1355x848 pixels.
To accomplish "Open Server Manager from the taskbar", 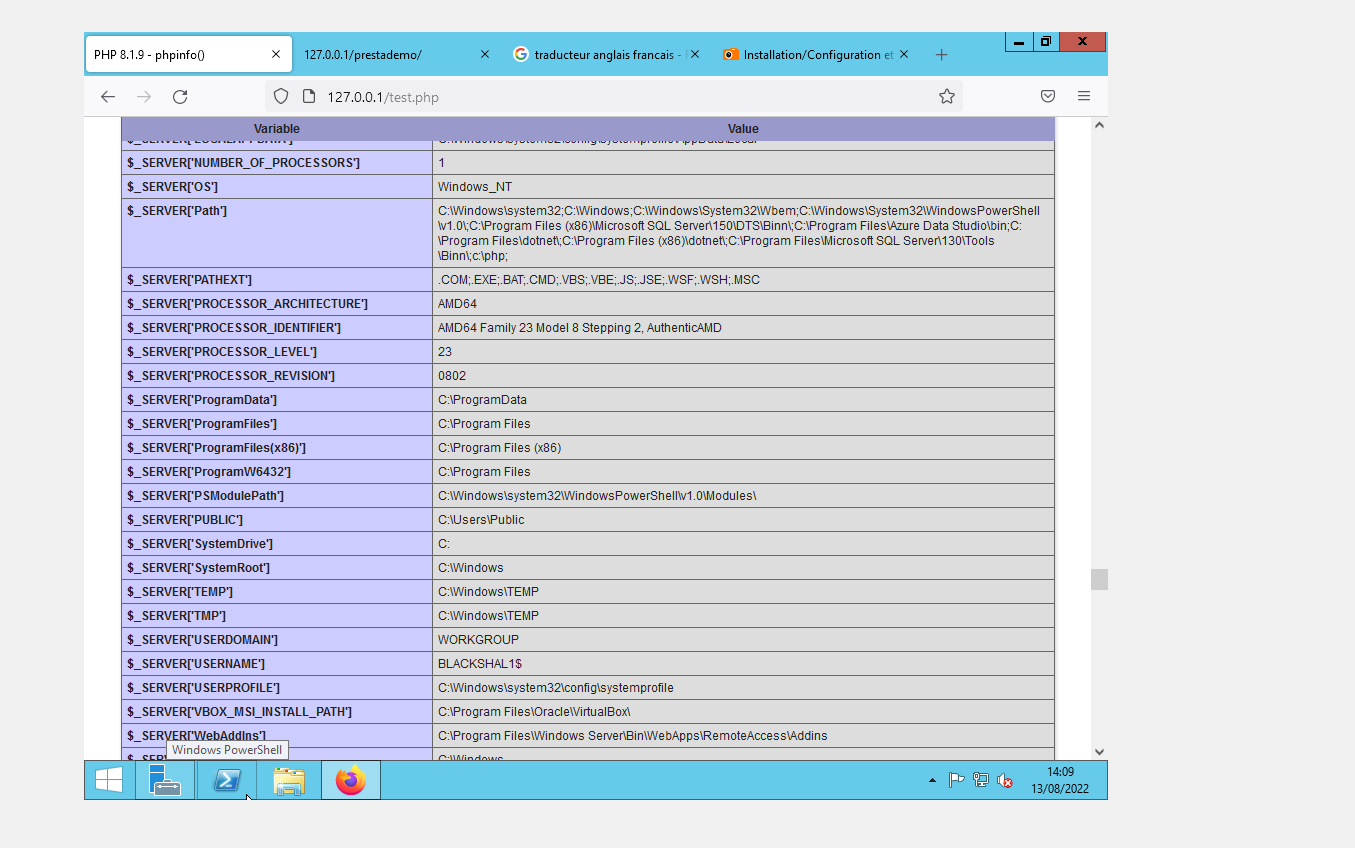I will pos(165,780).
